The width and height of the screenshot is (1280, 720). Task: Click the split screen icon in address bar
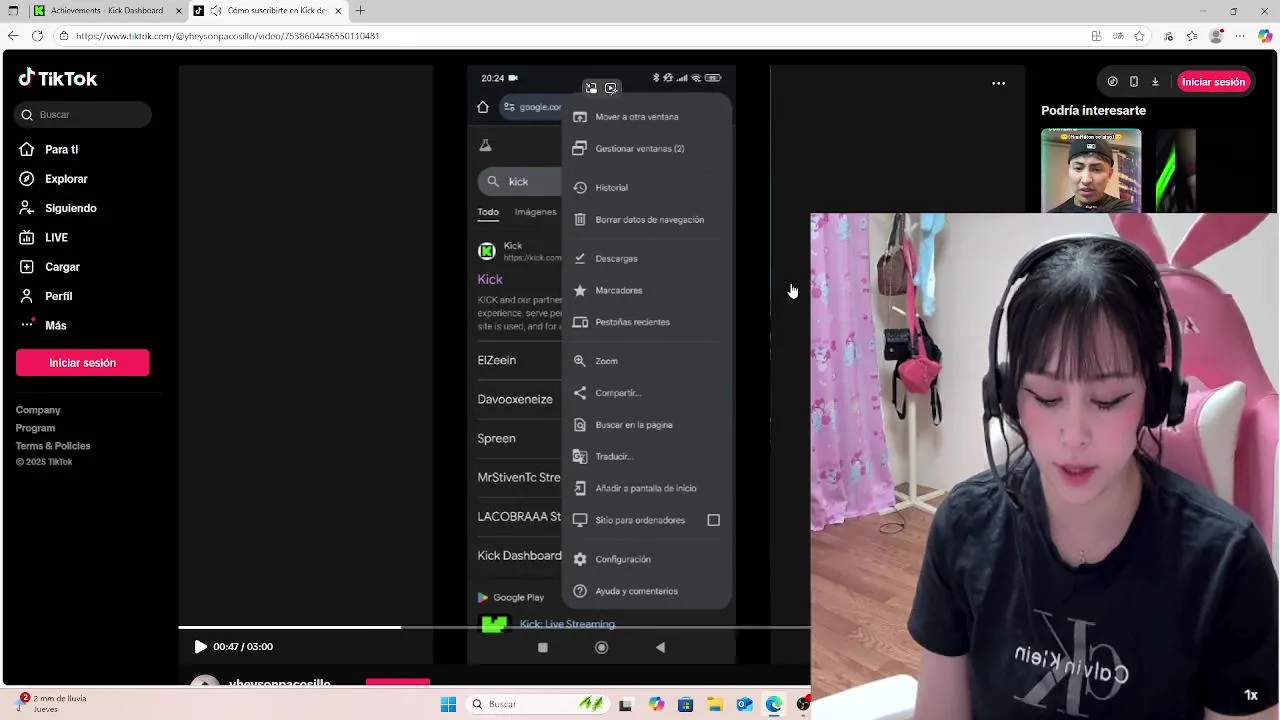click(1097, 36)
